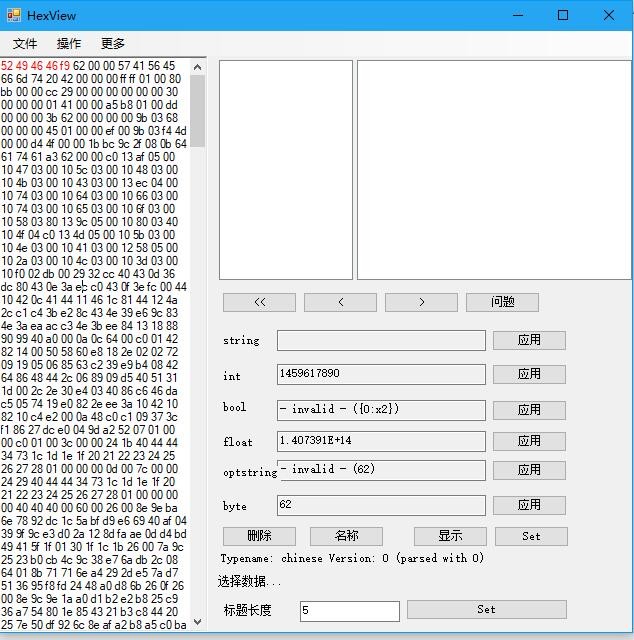
Task: Click hex row starting 6e 78 92 dc
Action: point(94,521)
